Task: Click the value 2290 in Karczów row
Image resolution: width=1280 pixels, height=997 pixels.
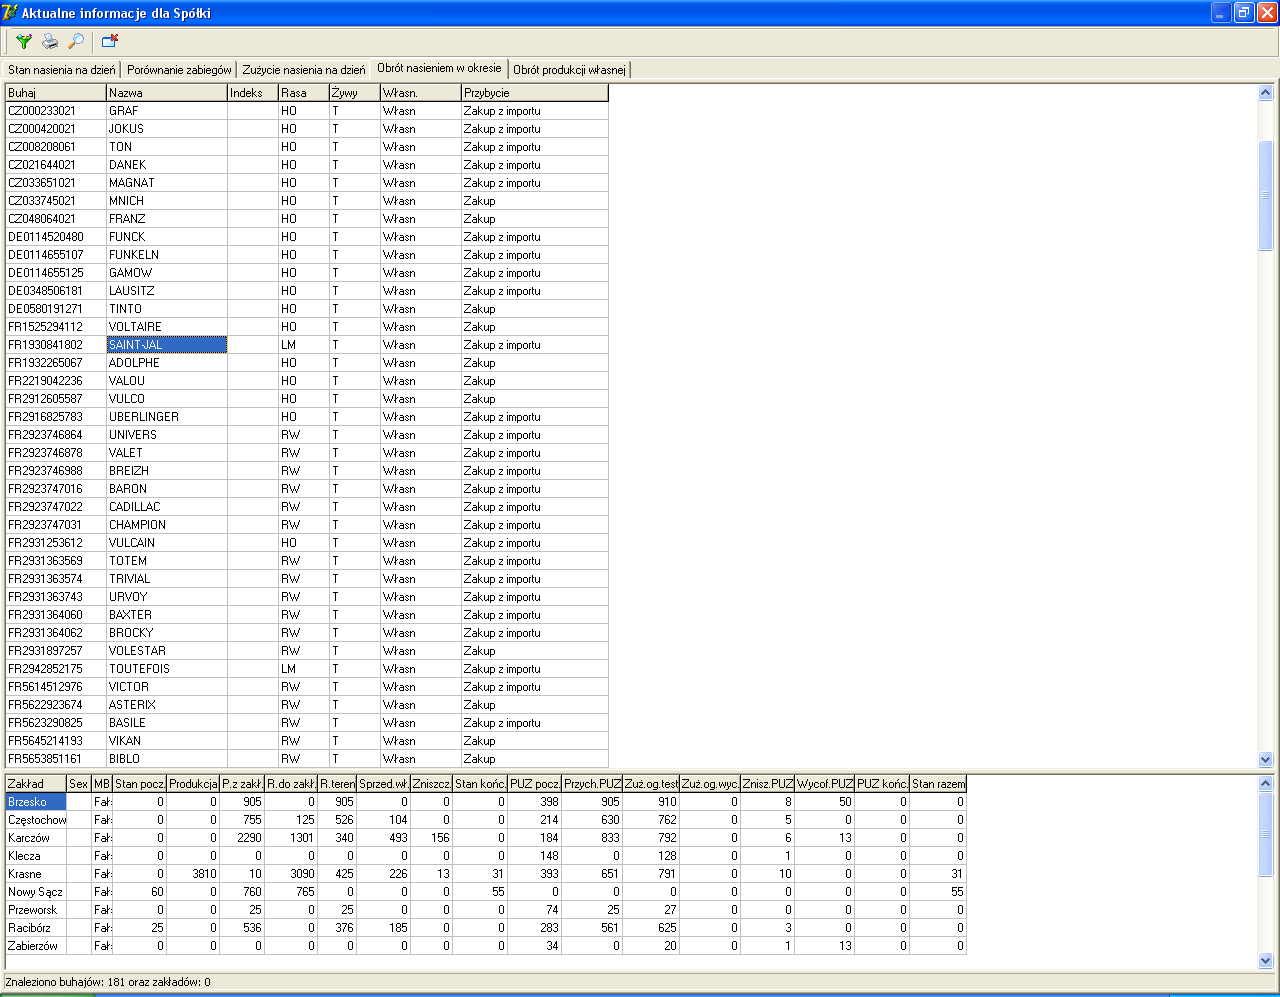Action: coord(242,838)
